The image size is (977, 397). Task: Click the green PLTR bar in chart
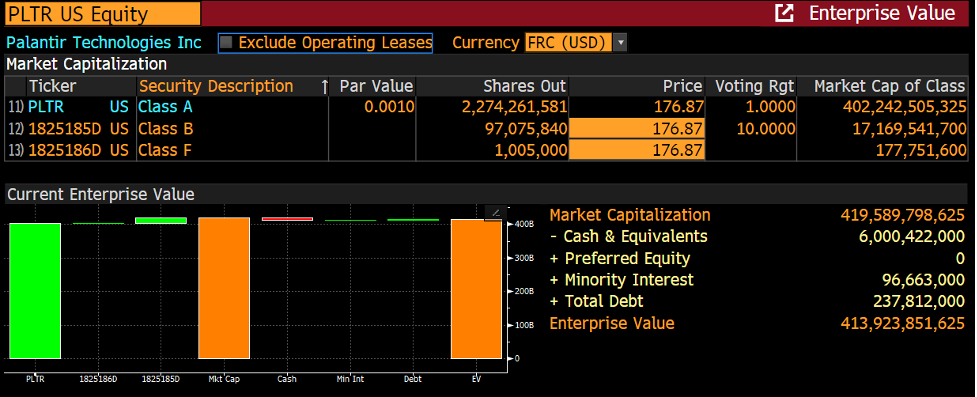tap(35, 291)
